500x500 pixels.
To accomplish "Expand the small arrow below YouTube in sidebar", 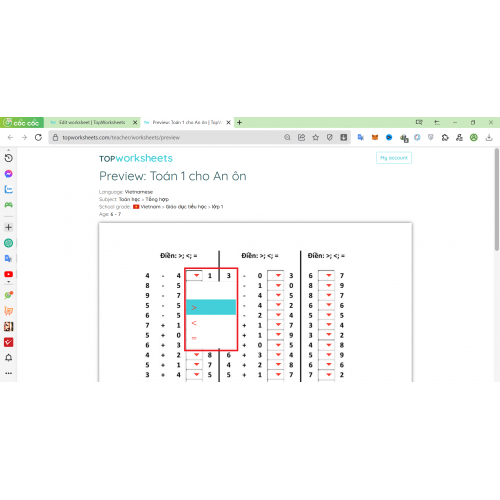I will click(9, 282).
